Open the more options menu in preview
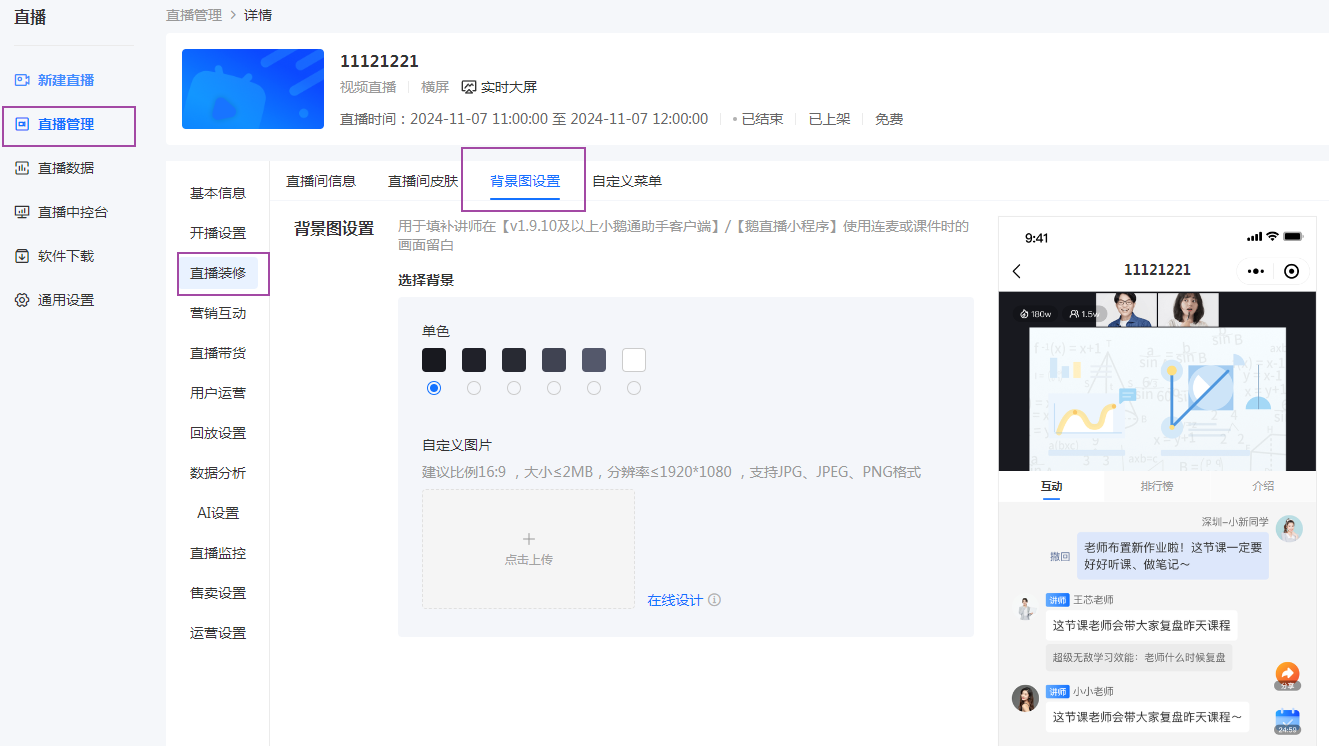 (1255, 271)
